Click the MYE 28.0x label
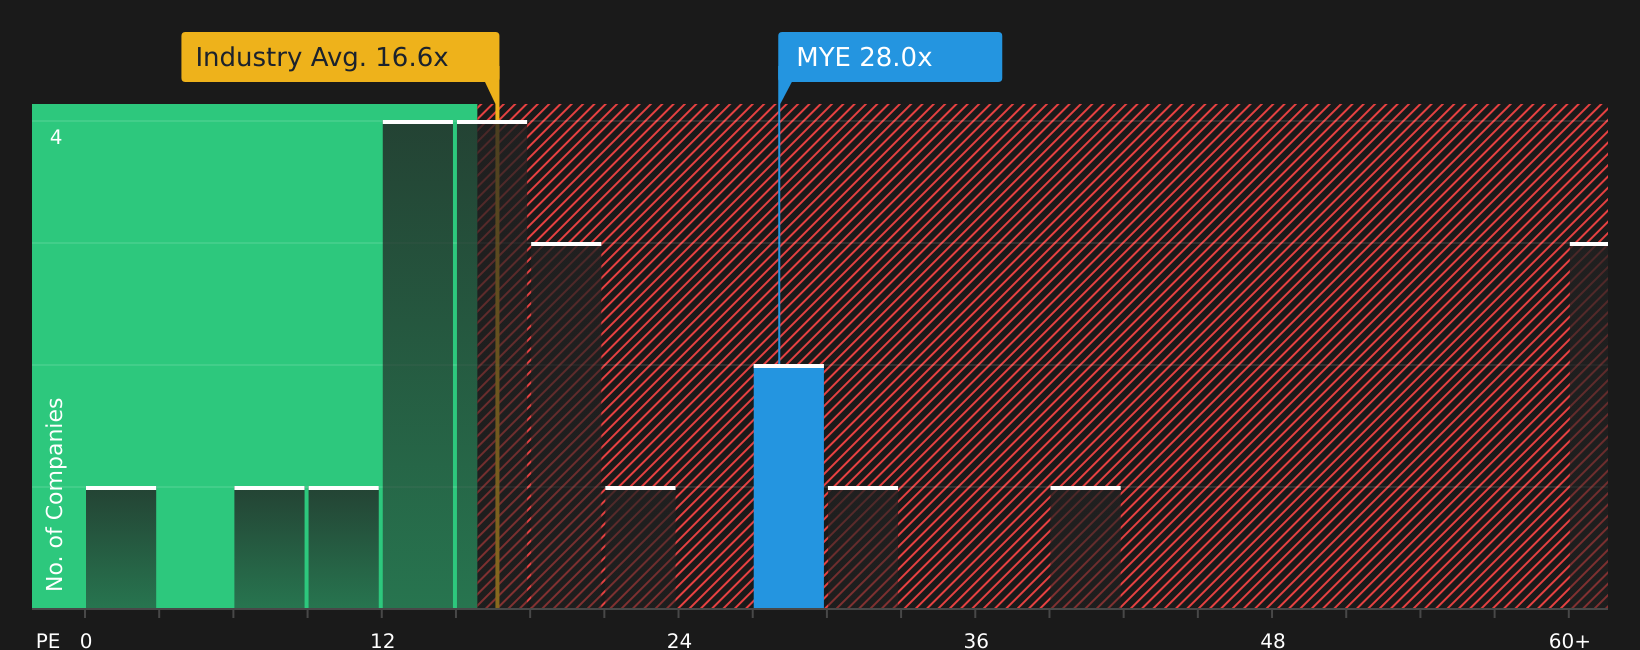 [890, 57]
